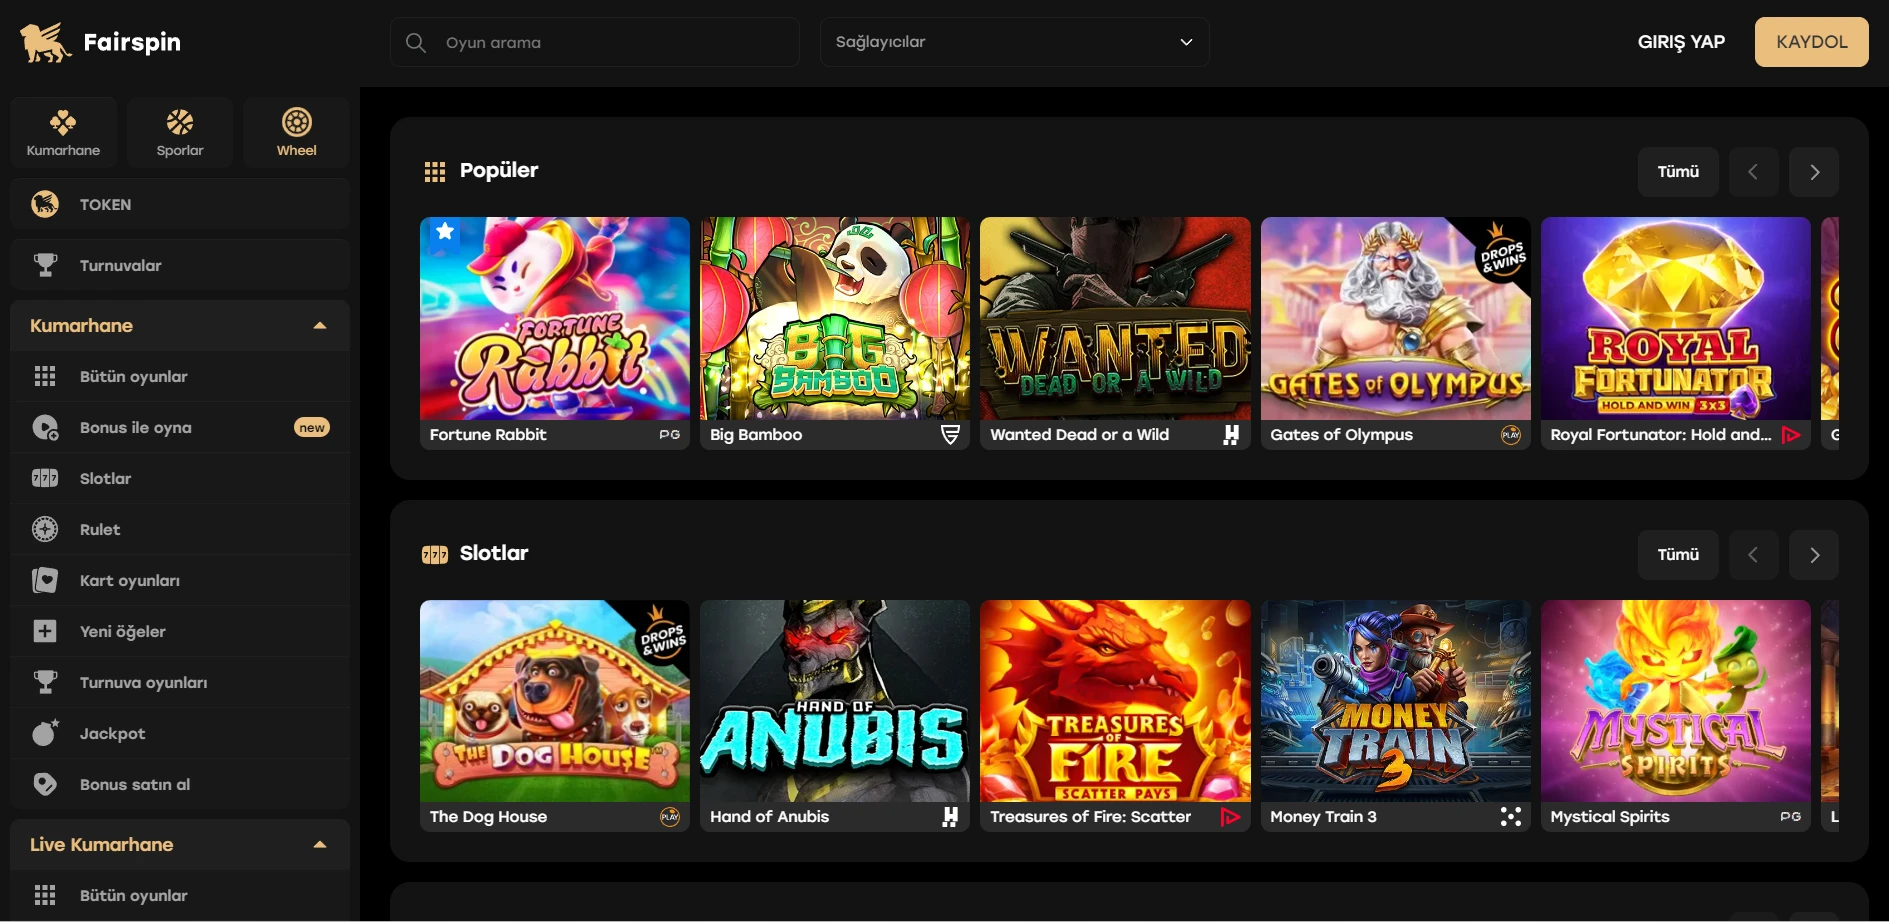Screen dimensions: 1889x922
Task: Open the TOKEN menu item
Action: [180, 204]
